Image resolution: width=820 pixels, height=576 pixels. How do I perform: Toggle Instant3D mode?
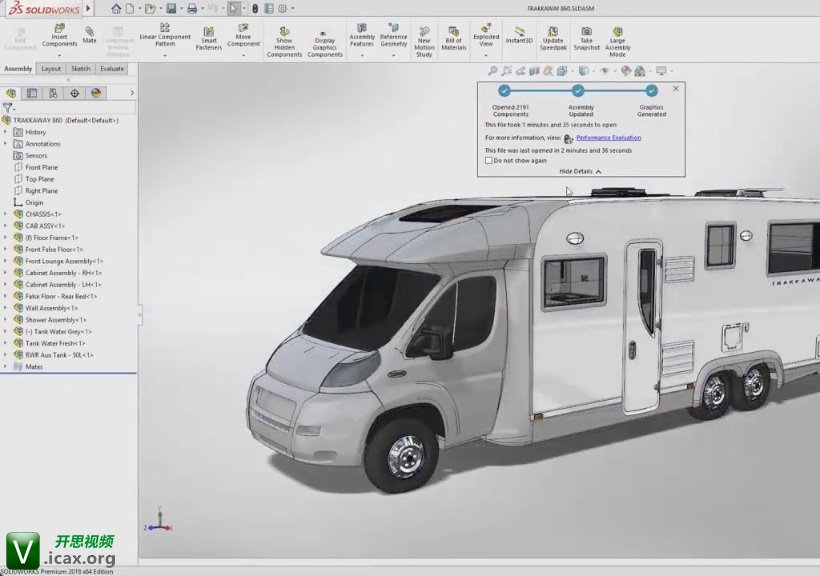tap(519, 36)
